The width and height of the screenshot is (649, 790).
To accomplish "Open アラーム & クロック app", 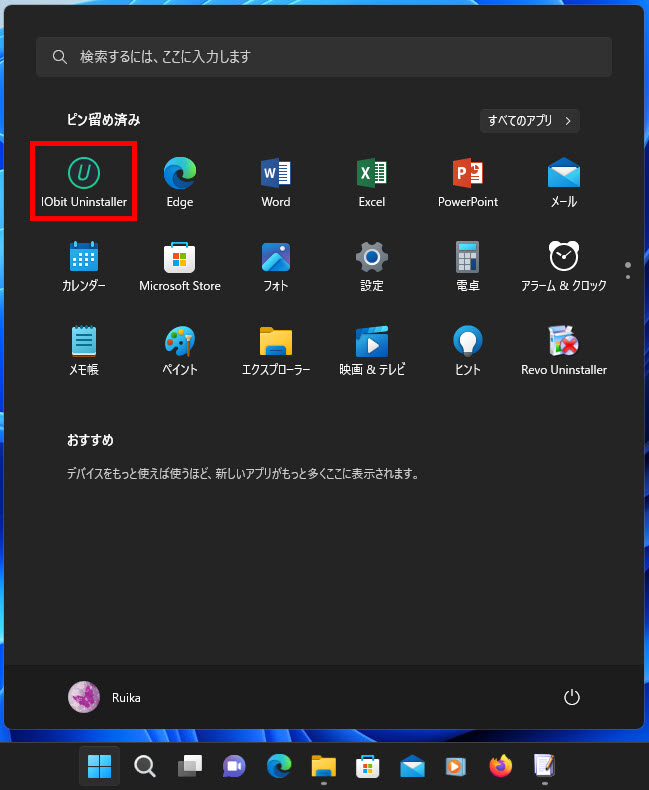I will [564, 265].
